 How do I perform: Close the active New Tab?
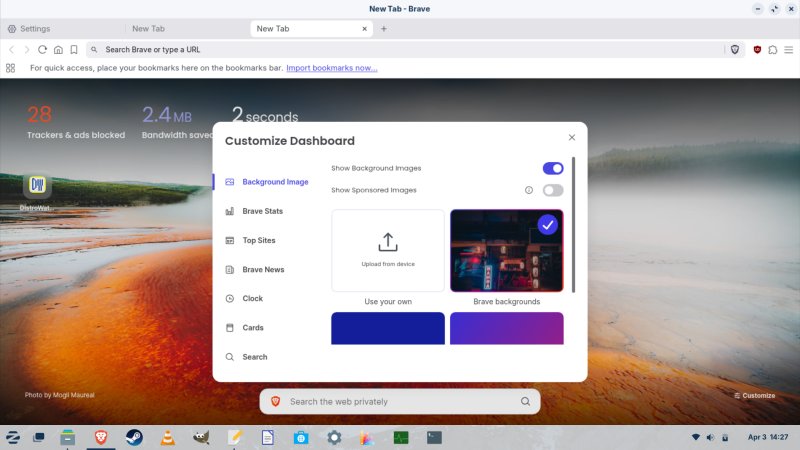tap(364, 29)
